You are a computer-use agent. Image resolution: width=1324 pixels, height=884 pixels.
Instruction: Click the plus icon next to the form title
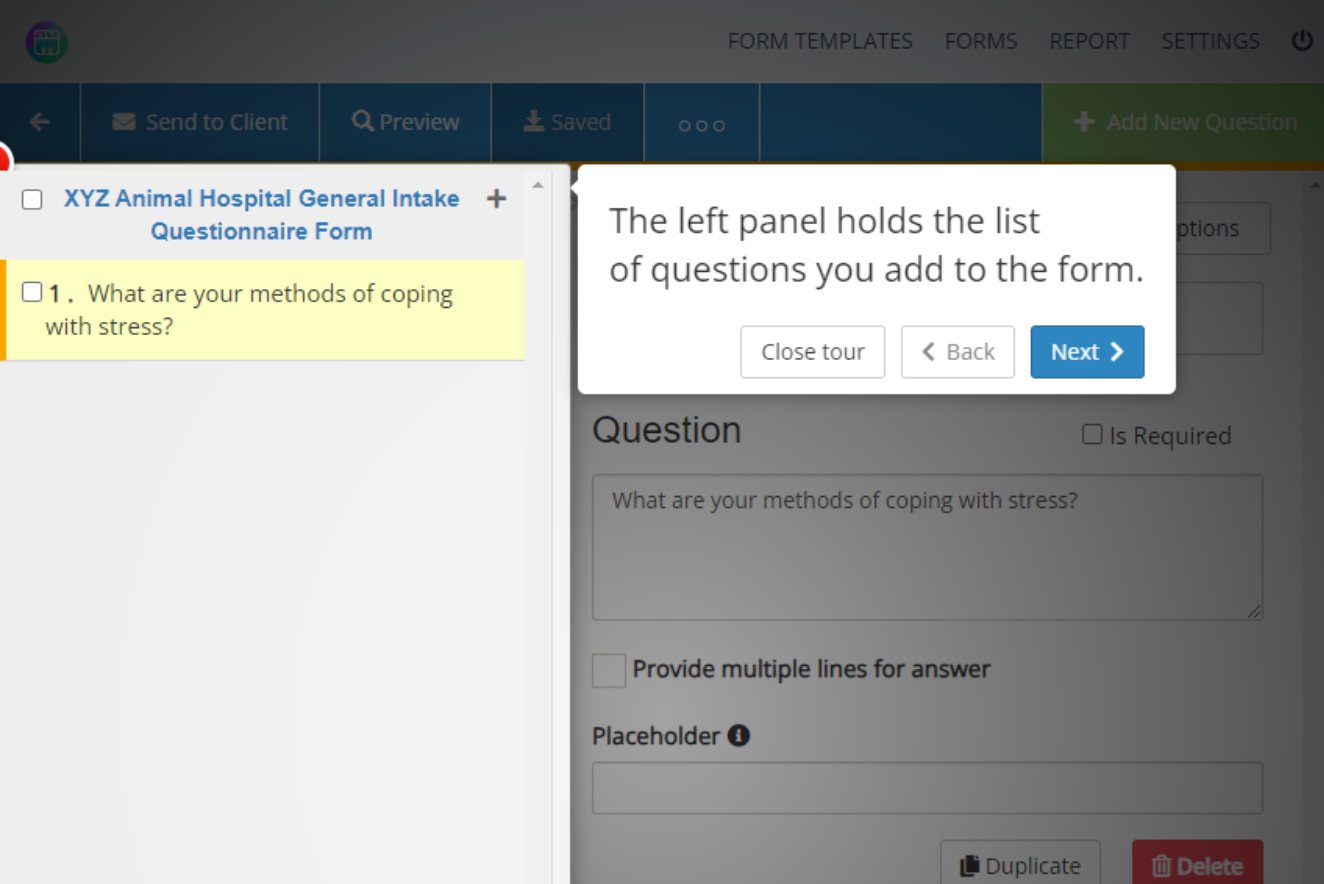pyautogui.click(x=496, y=199)
